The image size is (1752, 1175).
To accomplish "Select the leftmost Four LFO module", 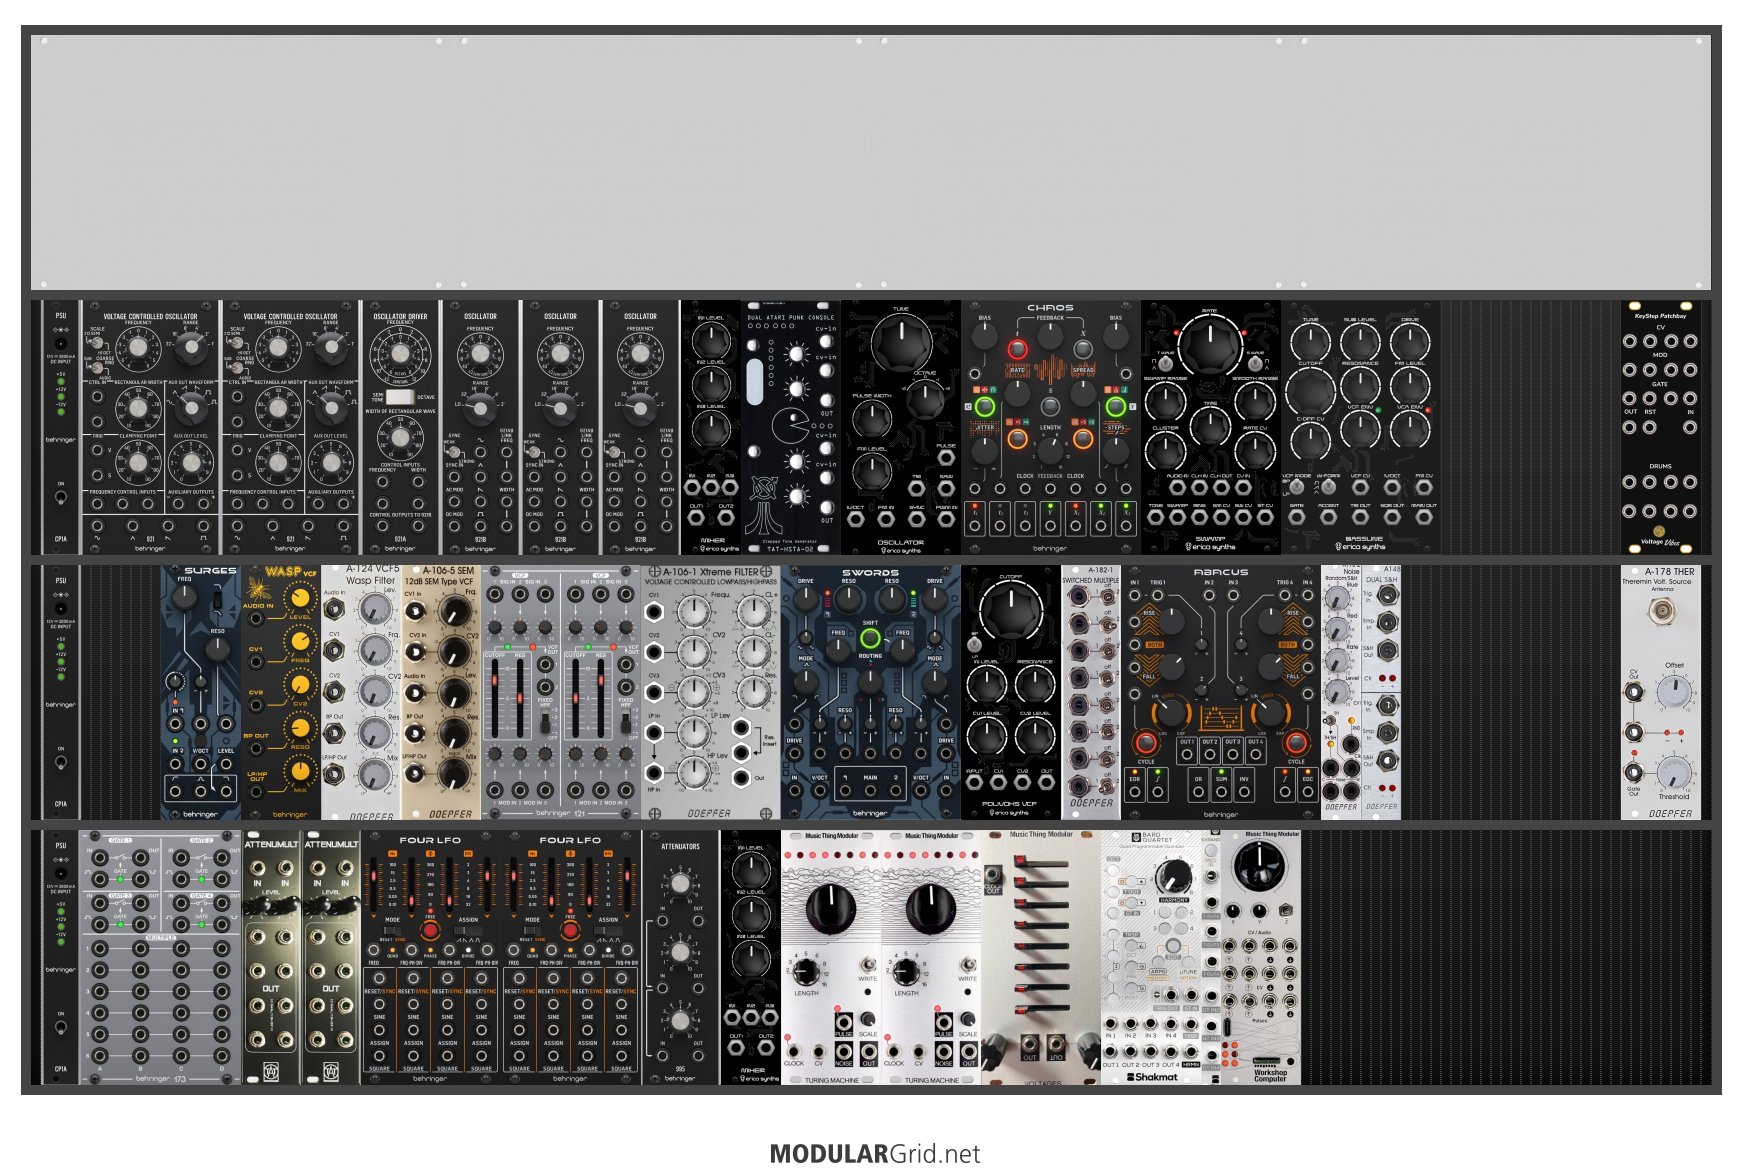I will (431, 958).
